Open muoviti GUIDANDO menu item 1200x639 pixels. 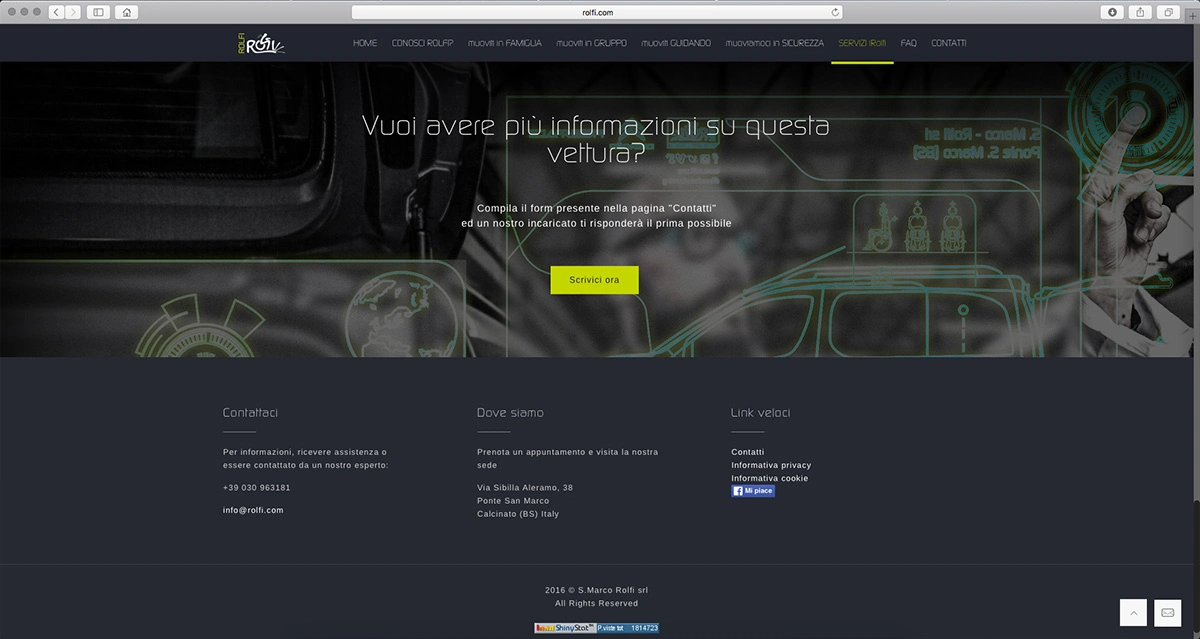pyautogui.click(x=677, y=44)
